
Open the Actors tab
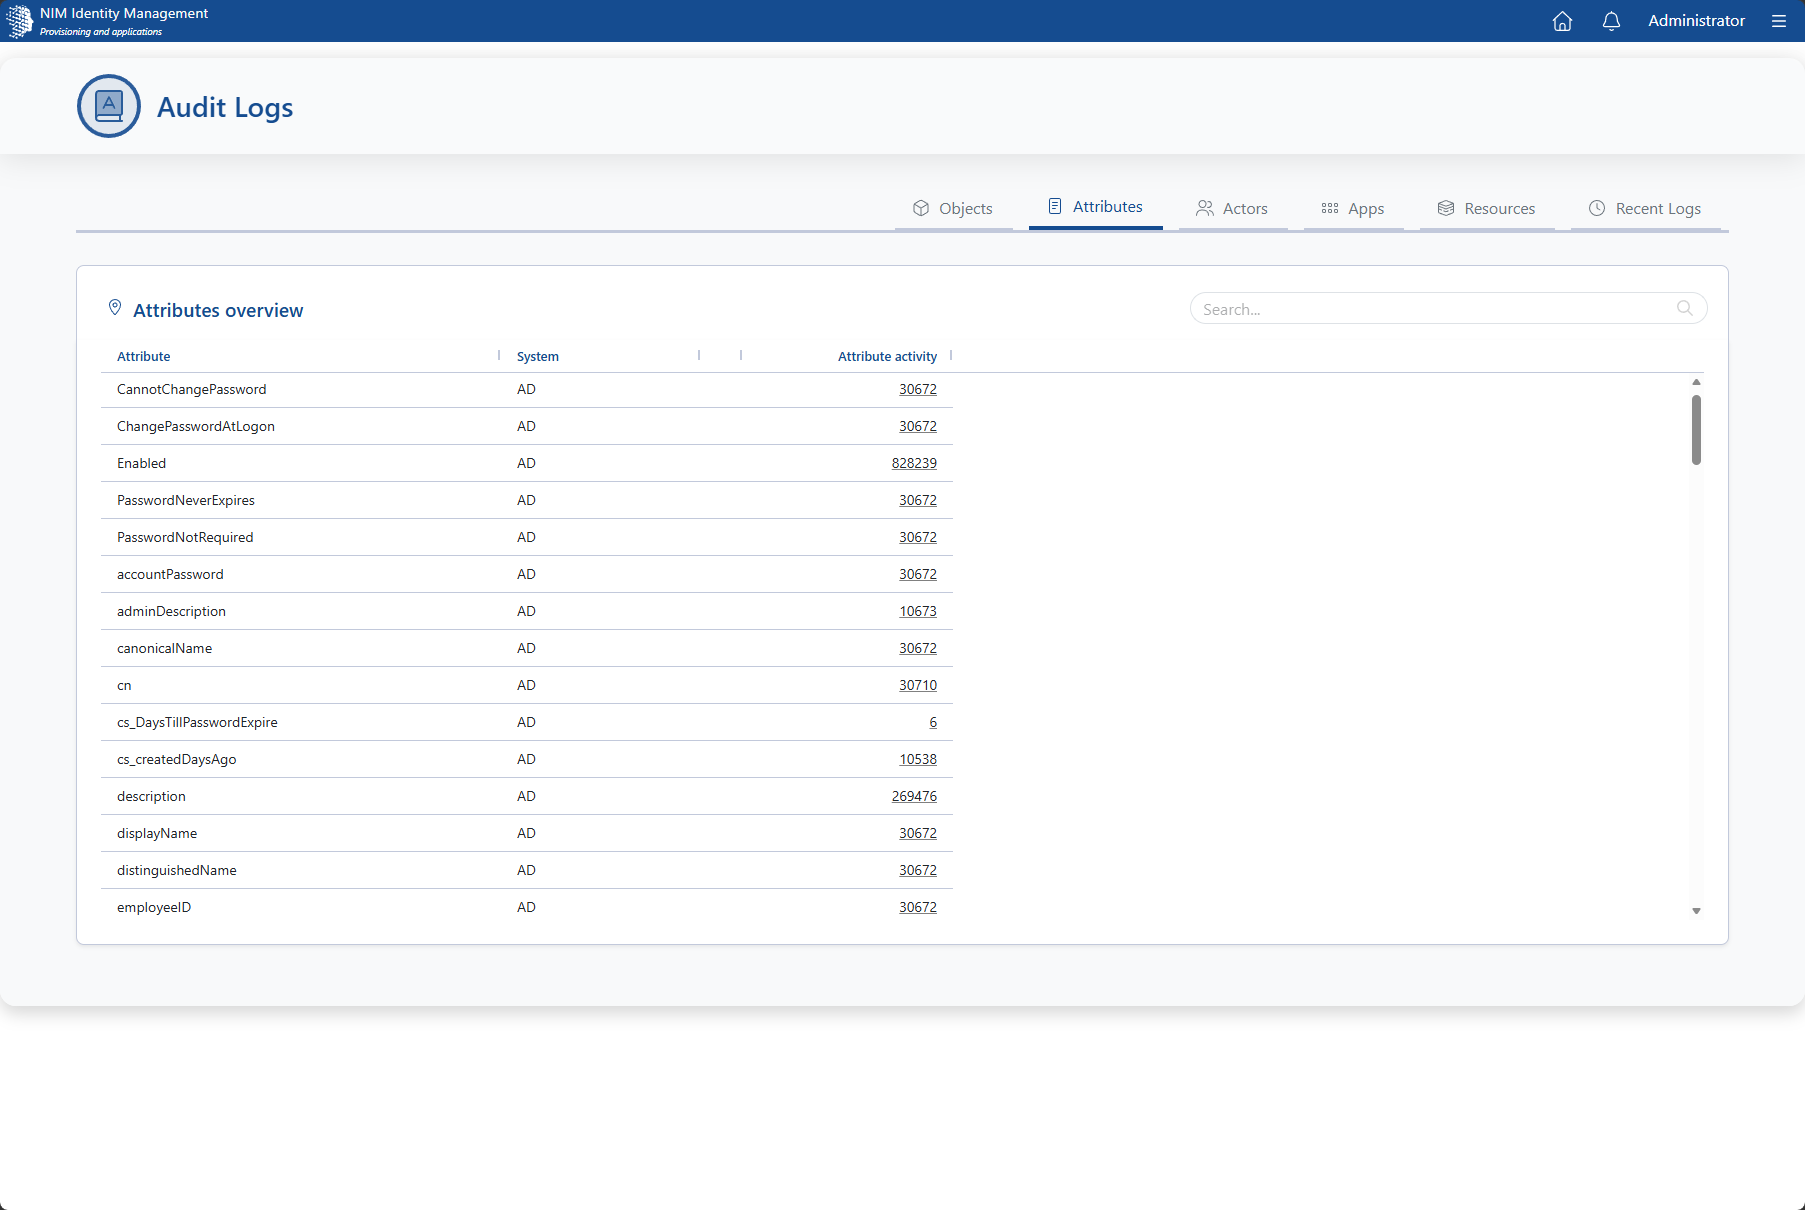(1232, 208)
